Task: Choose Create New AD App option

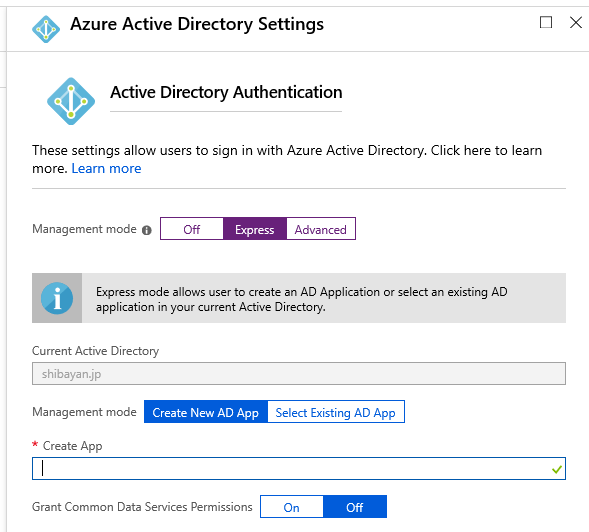Action: pyautogui.click(x=206, y=412)
